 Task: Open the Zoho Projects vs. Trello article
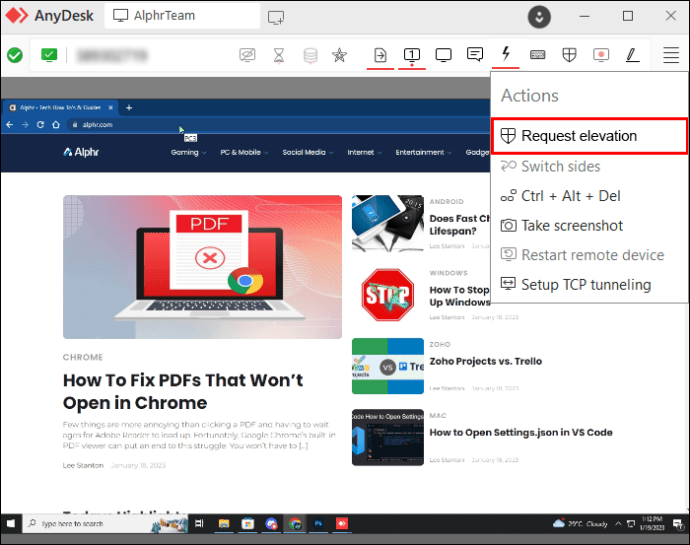[485, 361]
